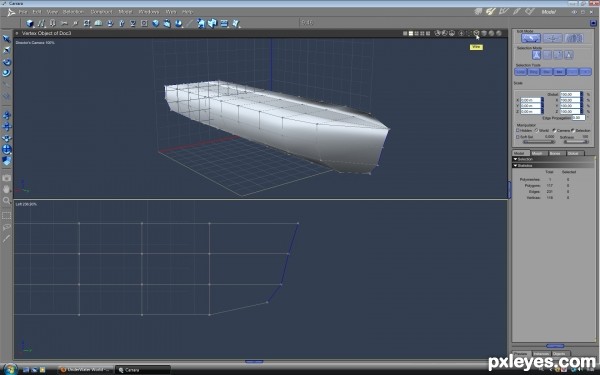Collapse the Selection section triangle

click(x=515, y=159)
